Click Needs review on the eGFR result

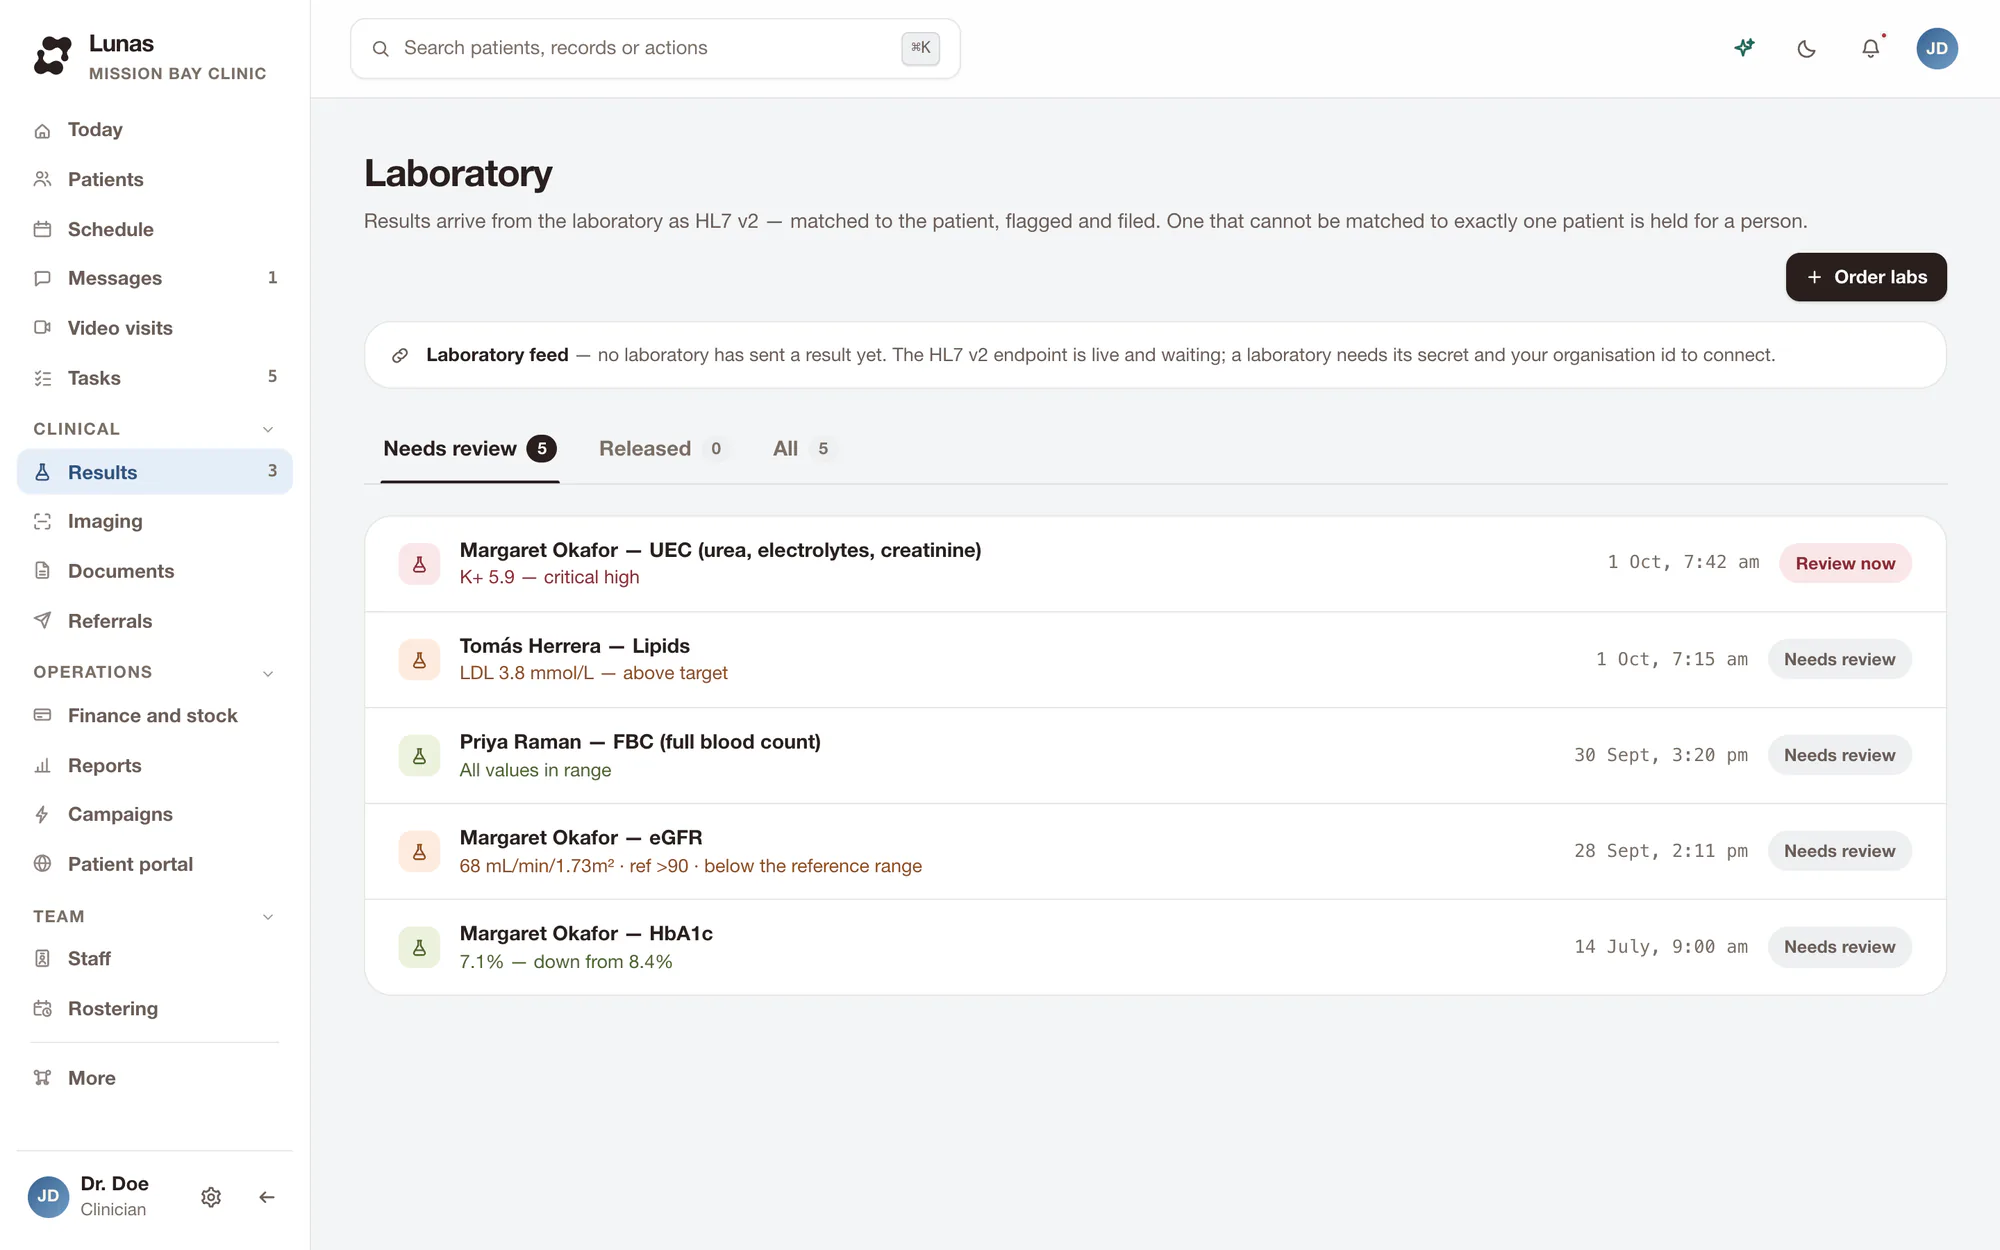tap(1839, 851)
